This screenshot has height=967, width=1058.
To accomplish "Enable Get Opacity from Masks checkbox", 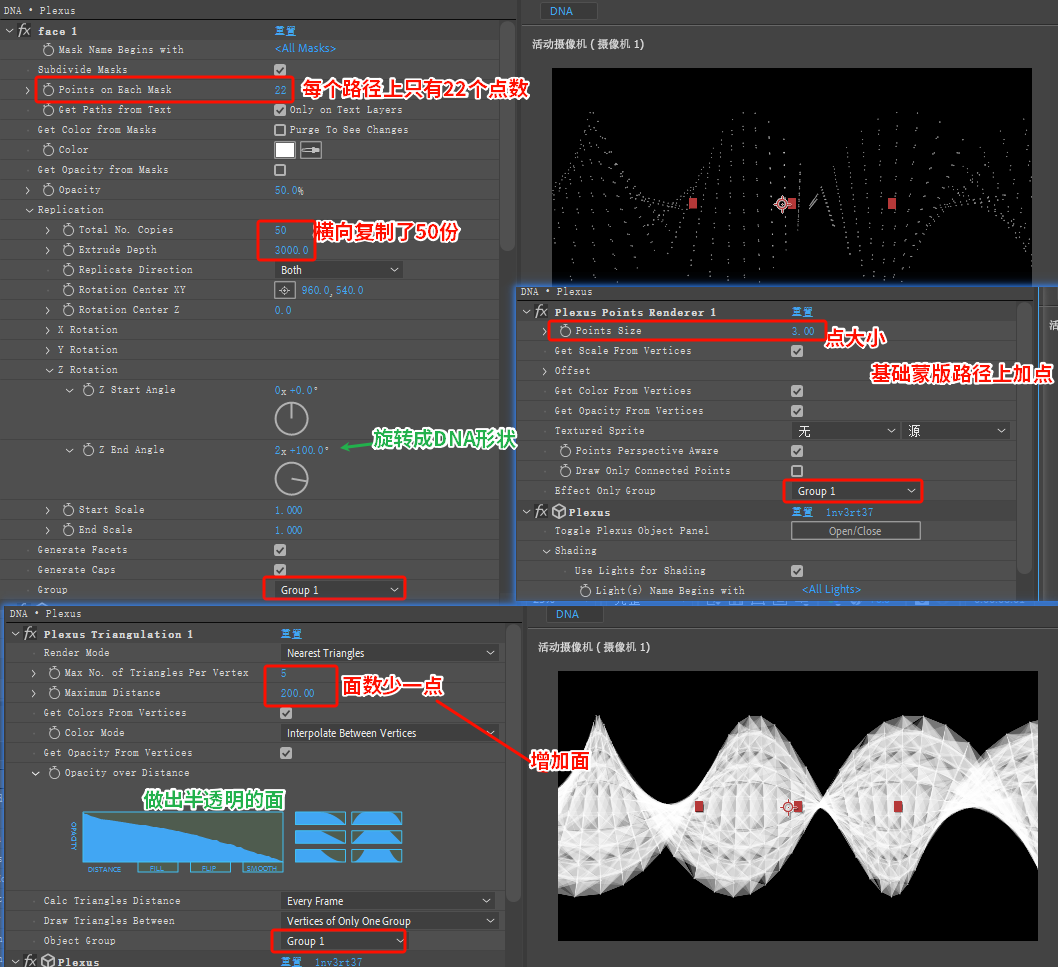I will 280,170.
